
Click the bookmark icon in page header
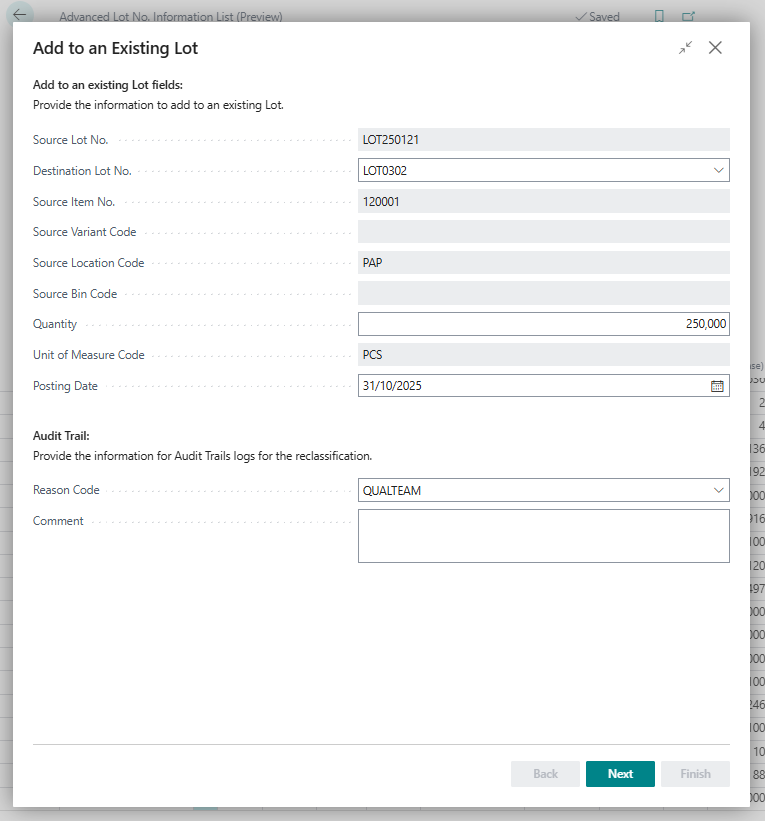point(659,16)
